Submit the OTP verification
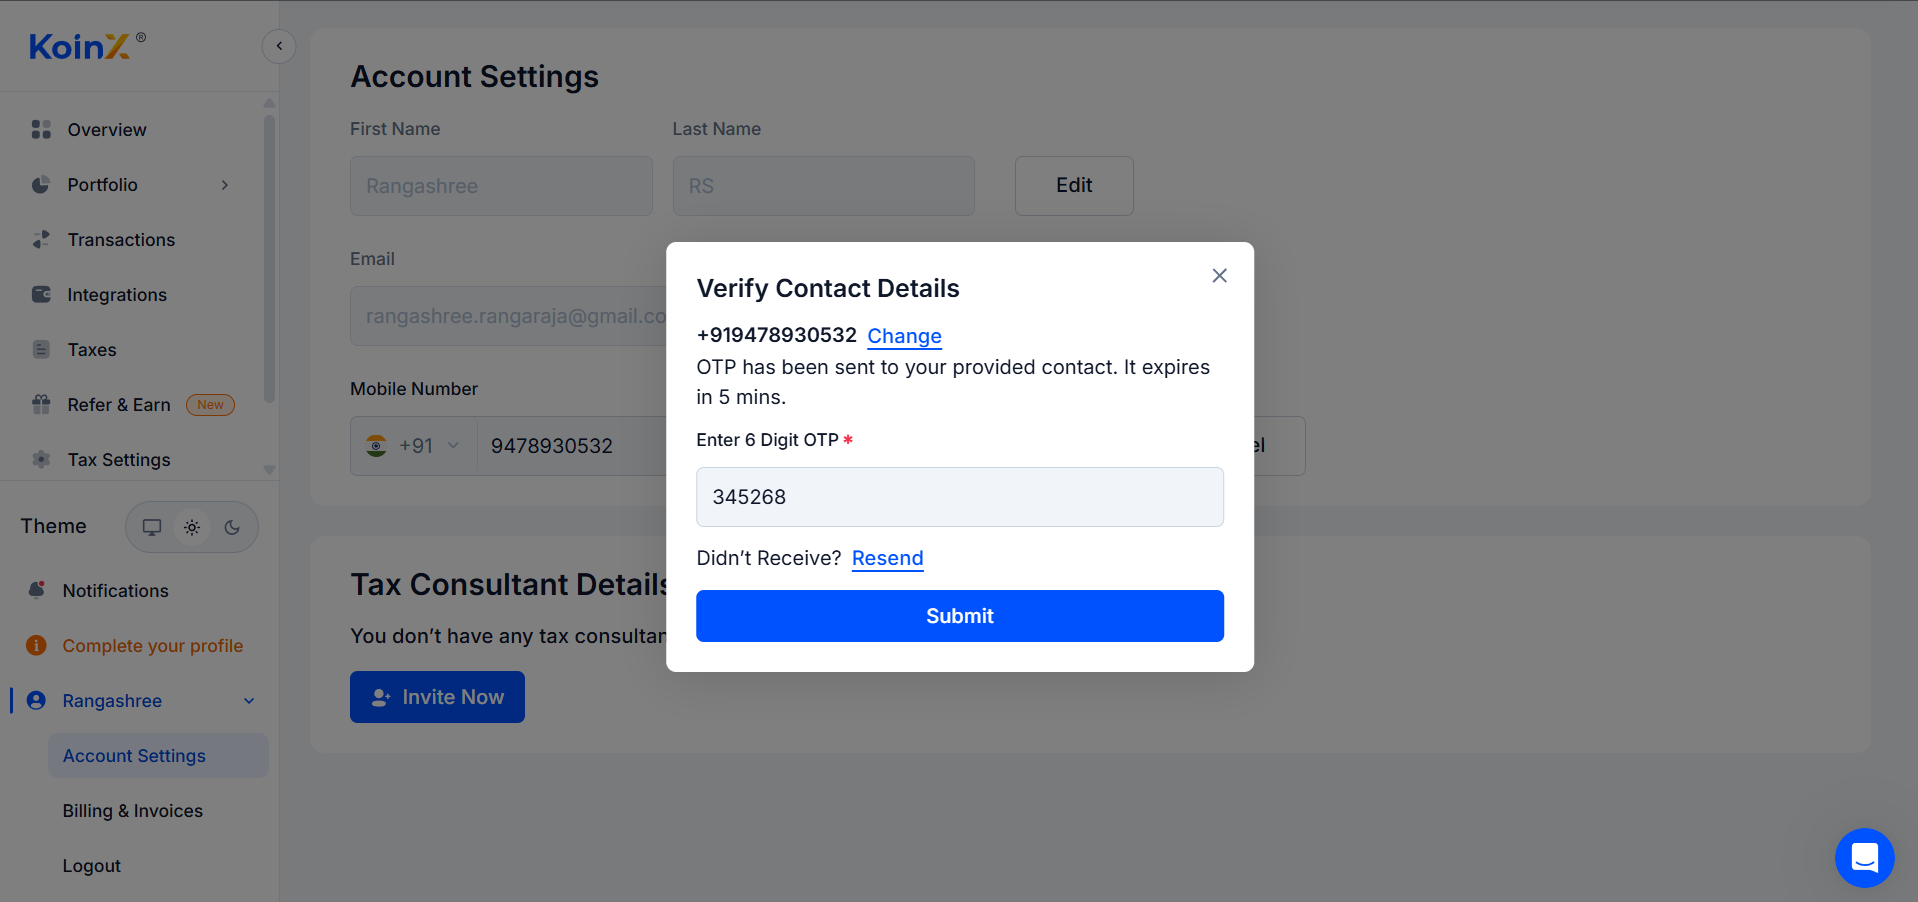Image resolution: width=1918 pixels, height=902 pixels. point(960,616)
